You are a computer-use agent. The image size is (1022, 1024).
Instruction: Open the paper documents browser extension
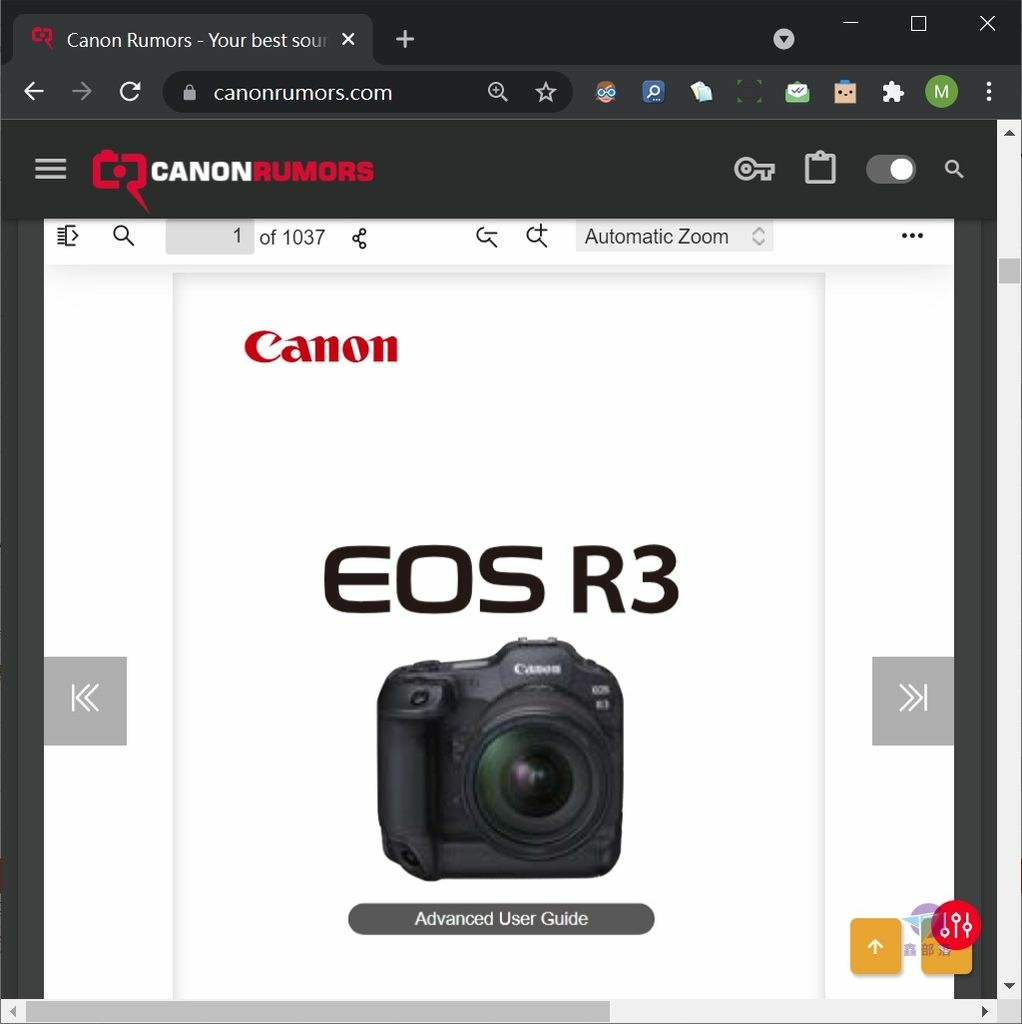pyautogui.click(x=701, y=92)
